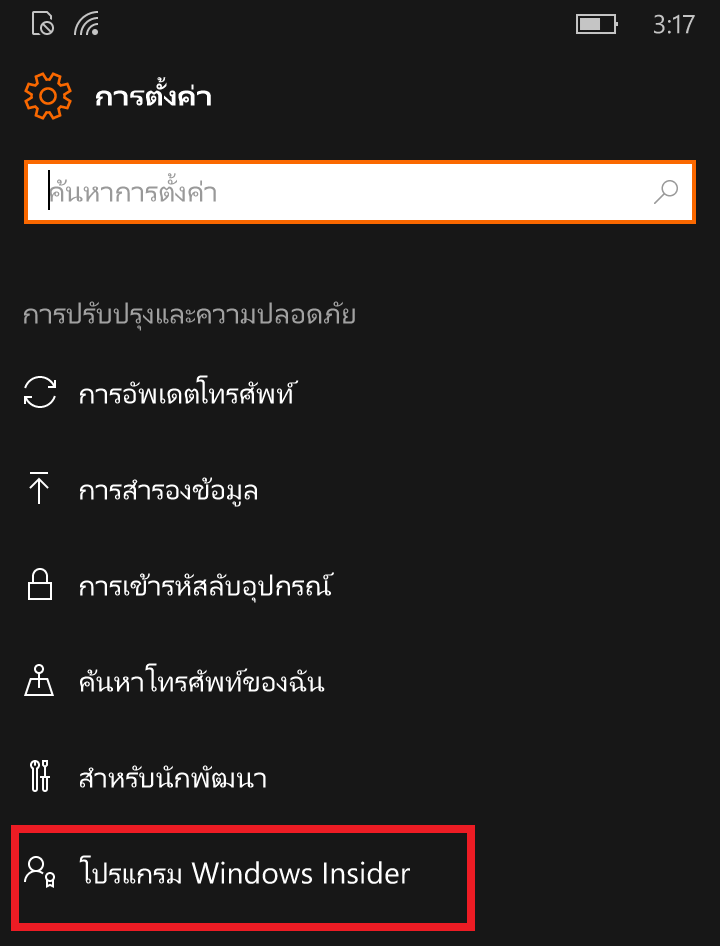720x946 pixels.
Task: Tap the no-SIM status bar icon
Action: pyautogui.click(x=42, y=24)
